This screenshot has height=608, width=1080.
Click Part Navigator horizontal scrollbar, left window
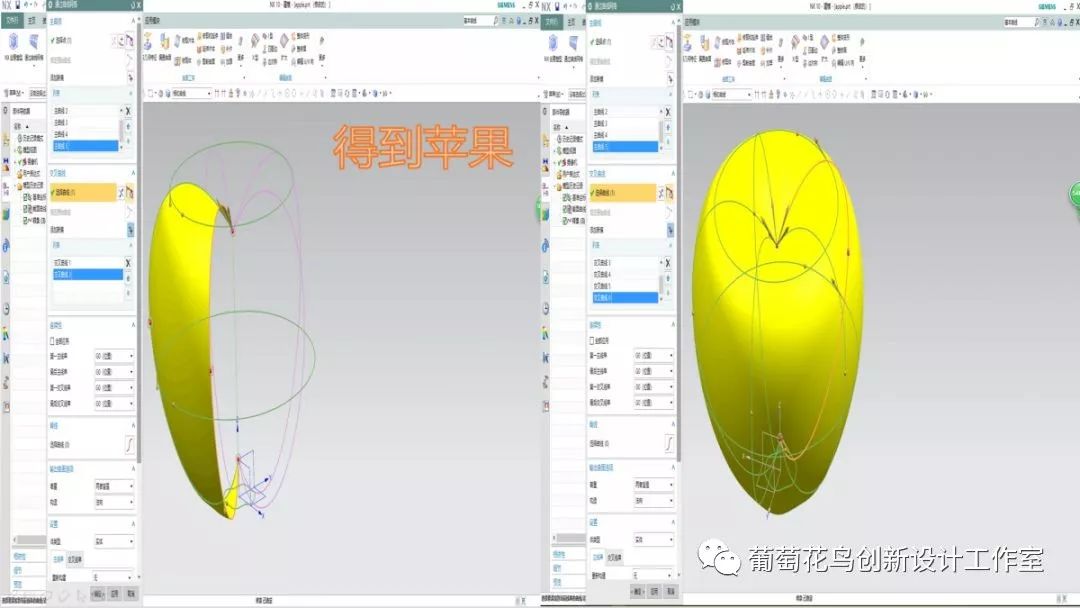pos(31,540)
